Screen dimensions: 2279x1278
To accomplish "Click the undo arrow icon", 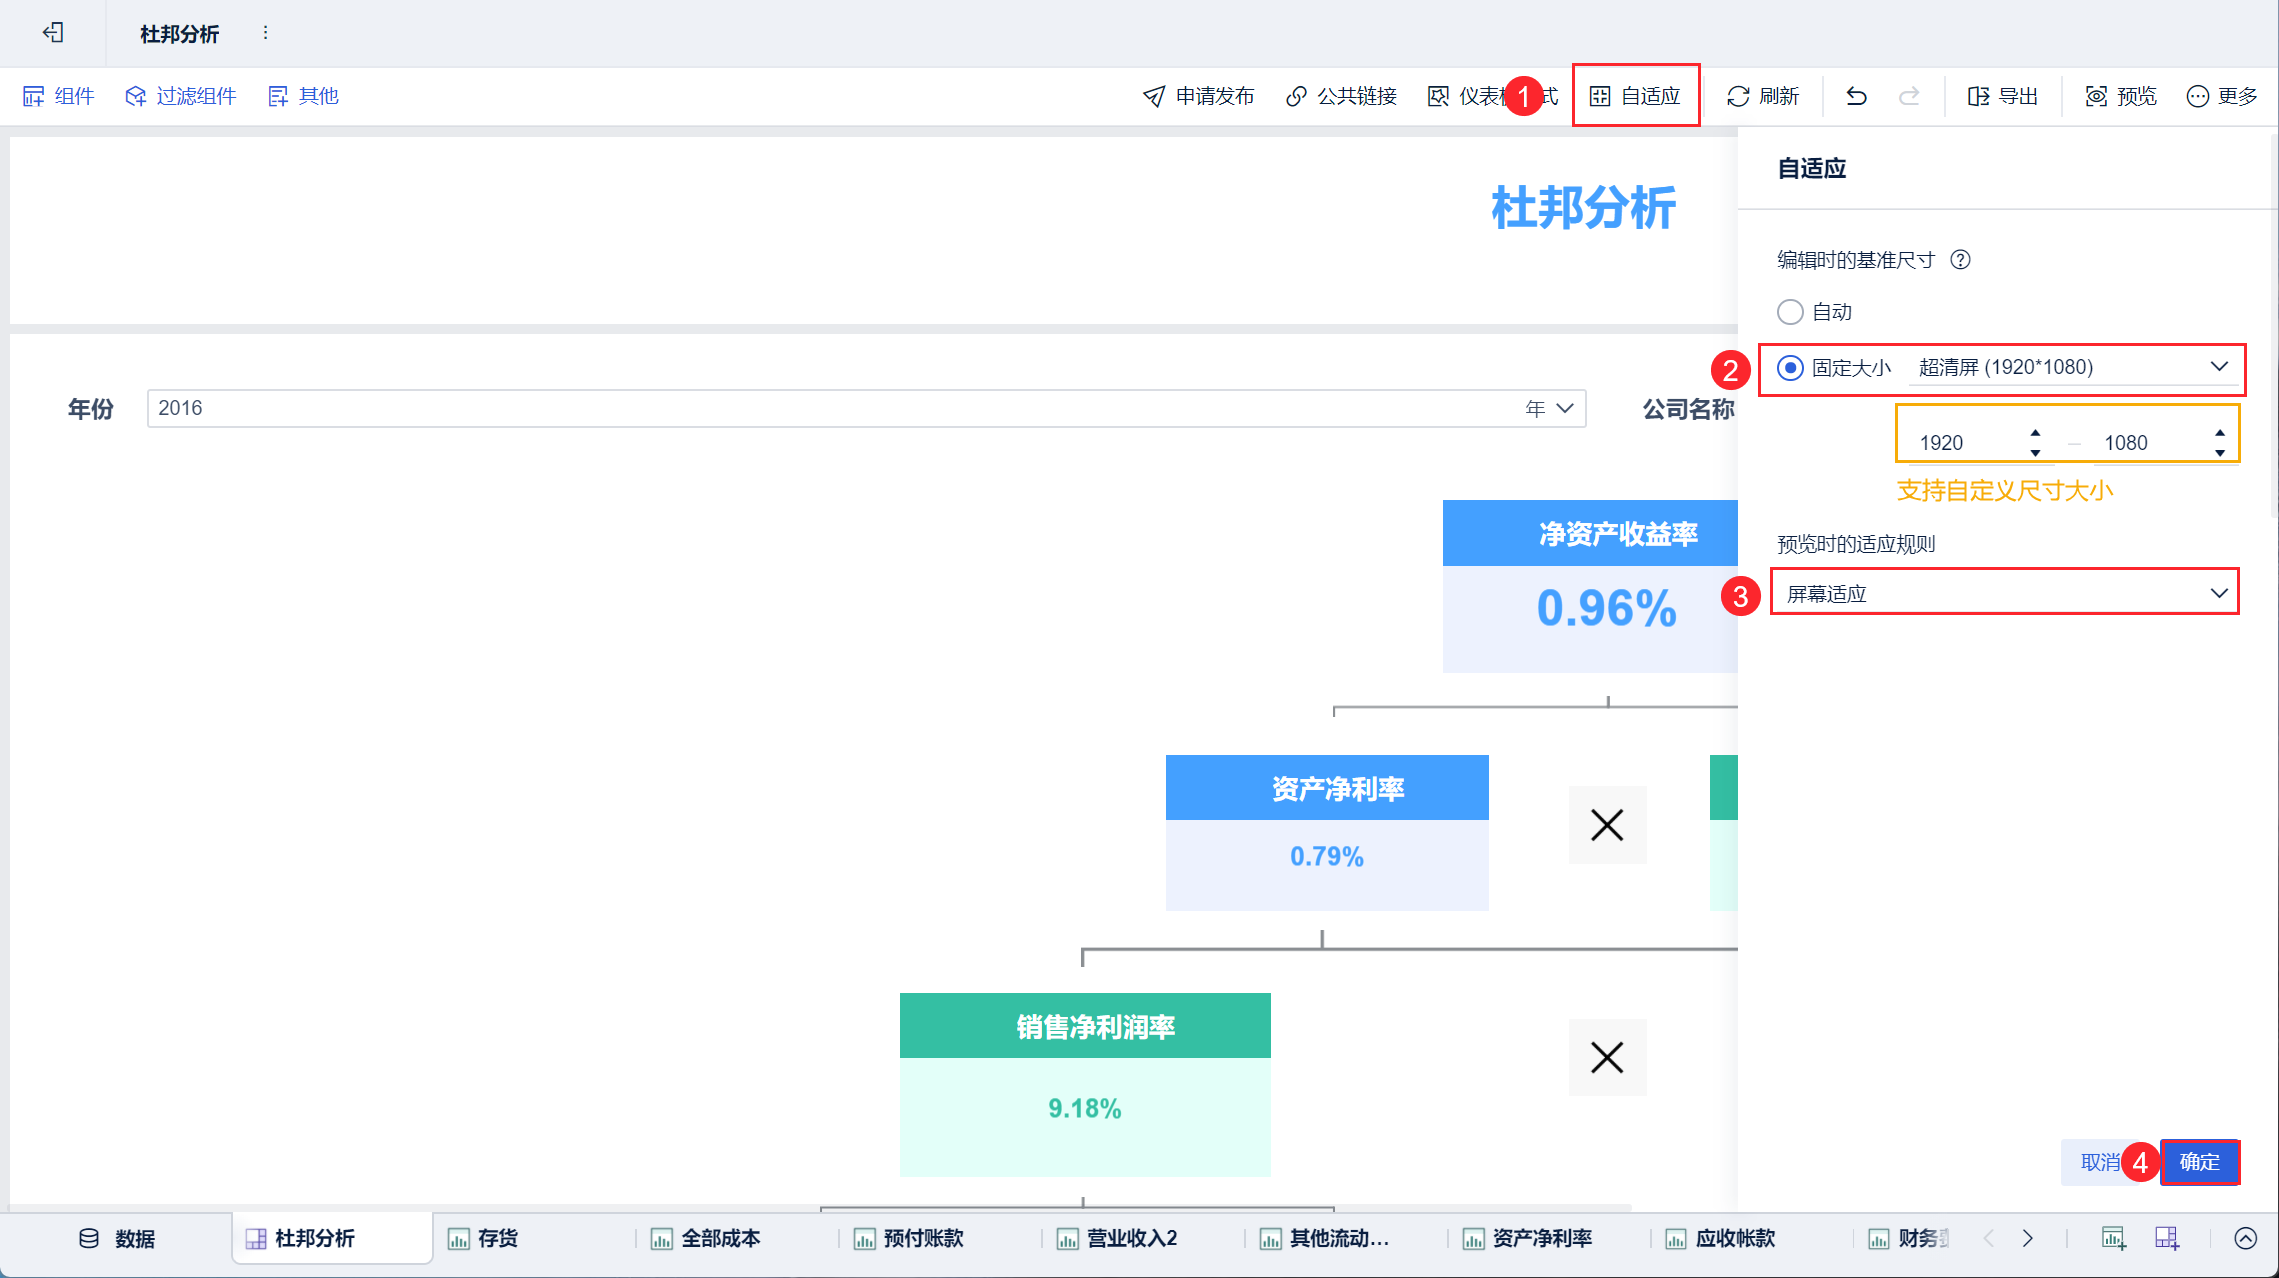I will tap(1856, 96).
